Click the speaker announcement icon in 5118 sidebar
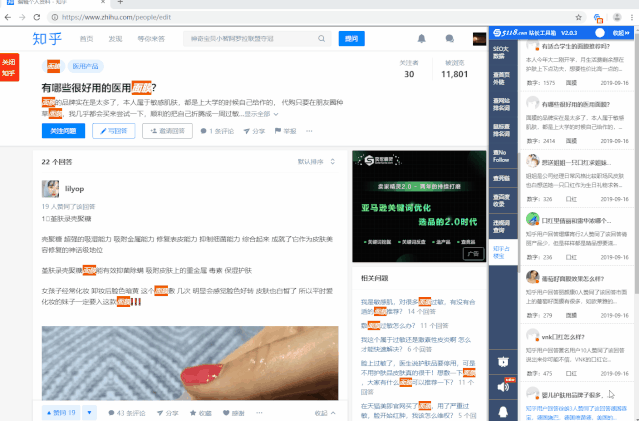Screen dimensions: 639x421 503,386
